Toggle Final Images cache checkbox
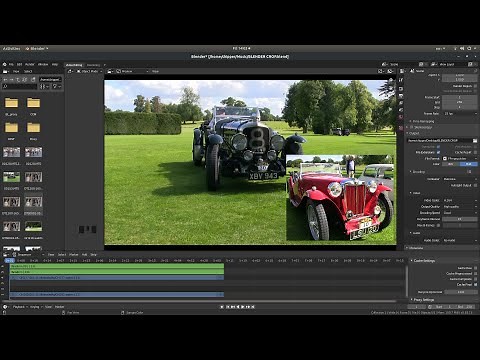This screenshot has height=360, width=480. pyautogui.click(x=475, y=285)
